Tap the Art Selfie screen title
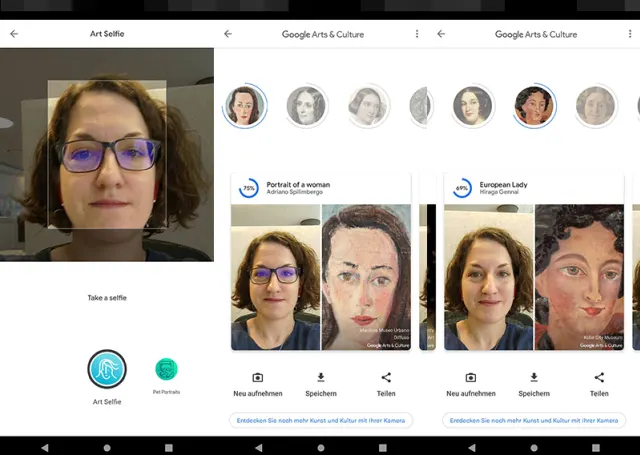The image size is (640, 455). (x=107, y=34)
